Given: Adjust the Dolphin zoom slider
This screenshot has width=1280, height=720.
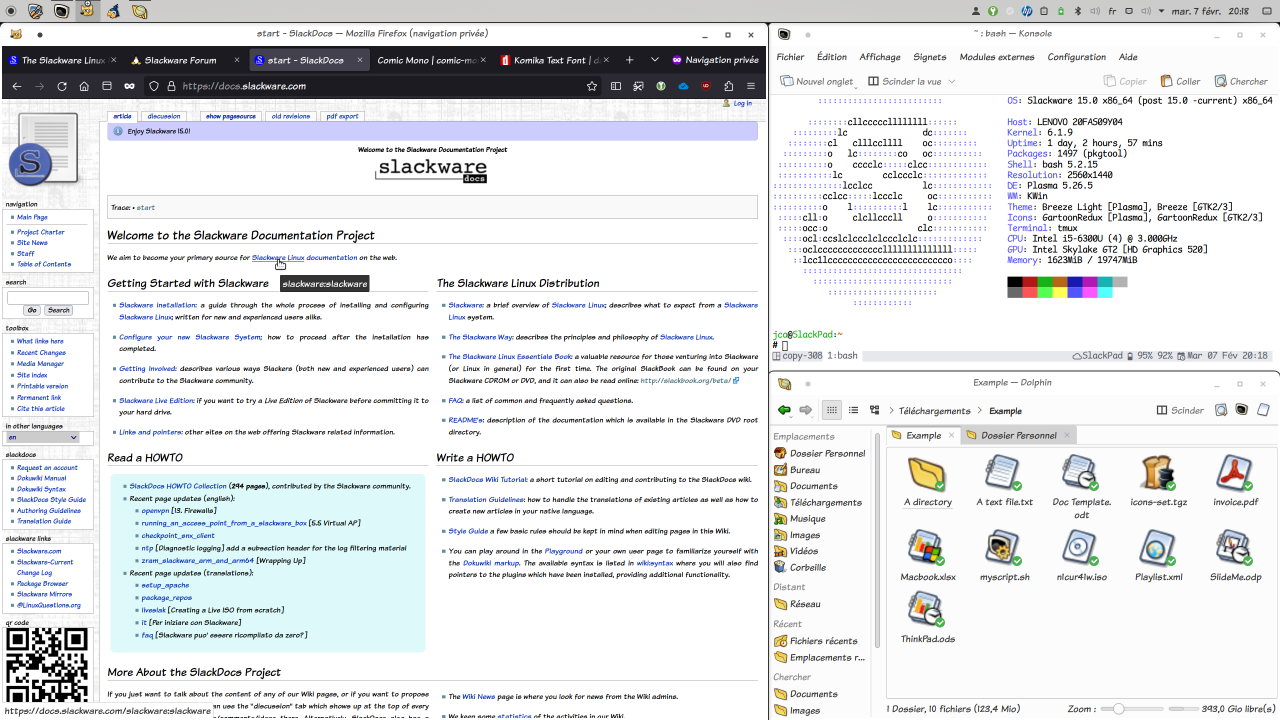Looking at the screenshot, I should tap(1119, 709).
